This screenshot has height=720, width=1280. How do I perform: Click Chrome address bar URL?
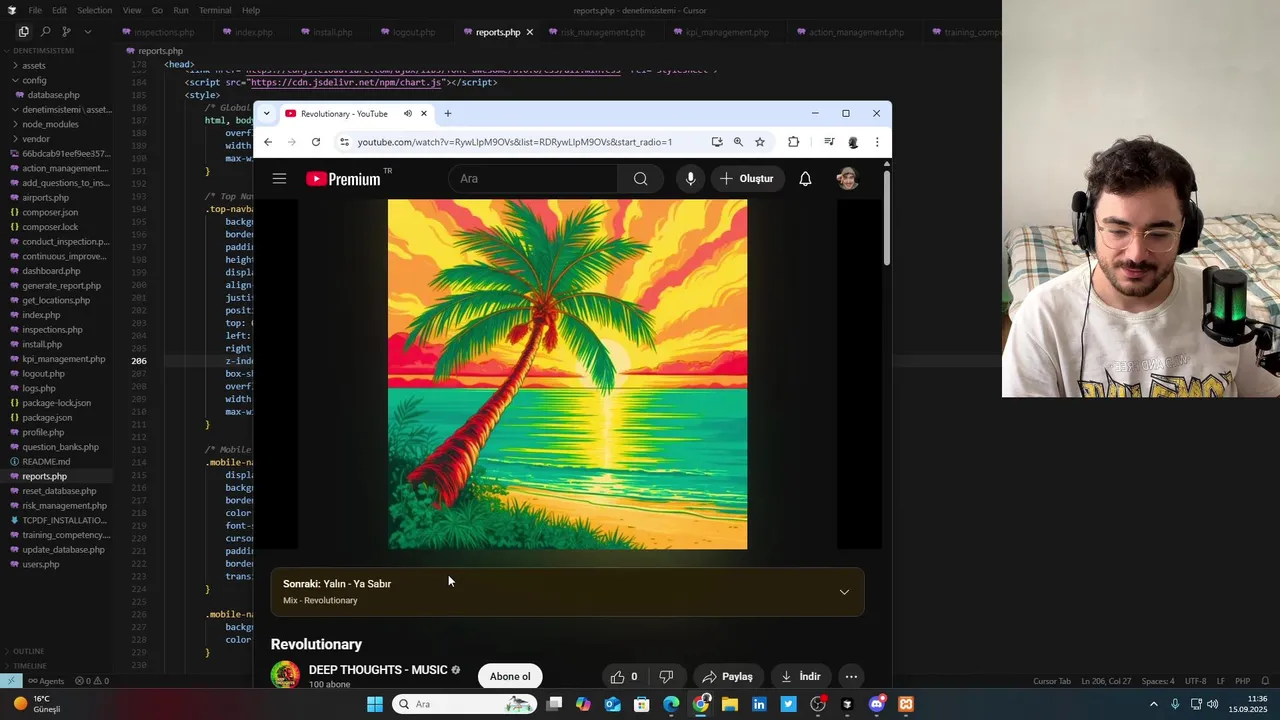point(515,142)
